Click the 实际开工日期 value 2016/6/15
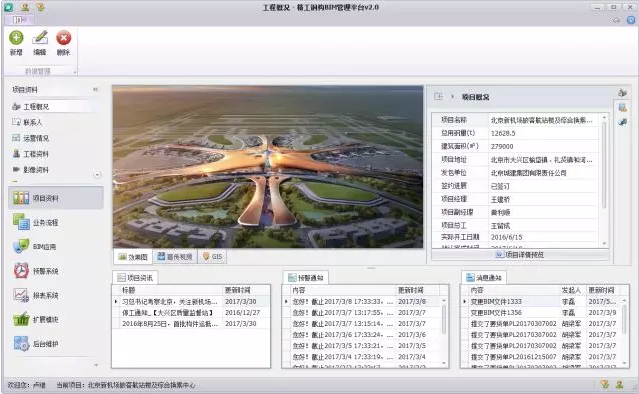This screenshot has height=394, width=639. (543, 237)
